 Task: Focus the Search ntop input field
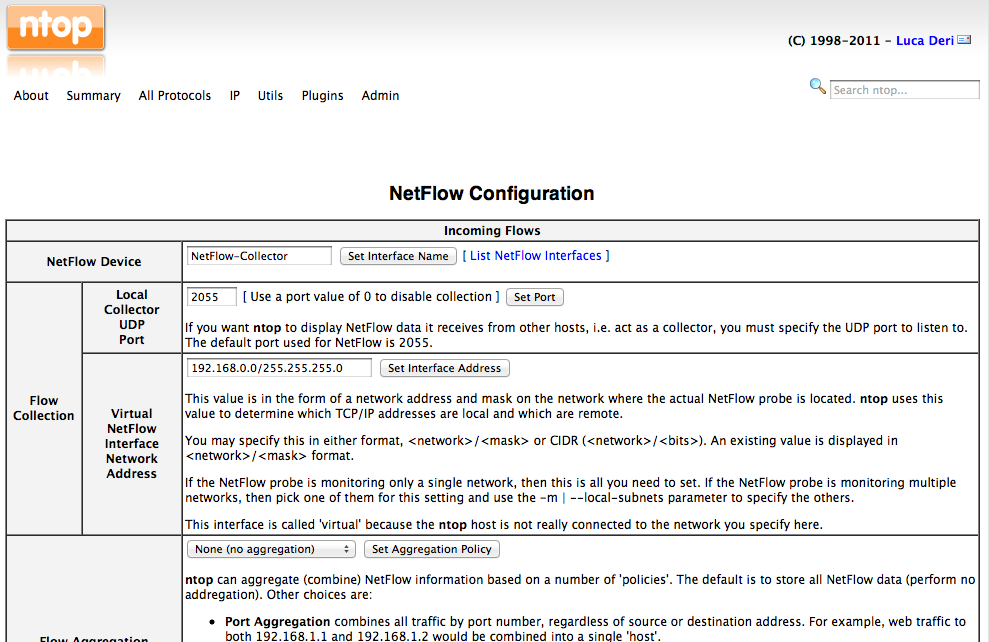coord(904,90)
